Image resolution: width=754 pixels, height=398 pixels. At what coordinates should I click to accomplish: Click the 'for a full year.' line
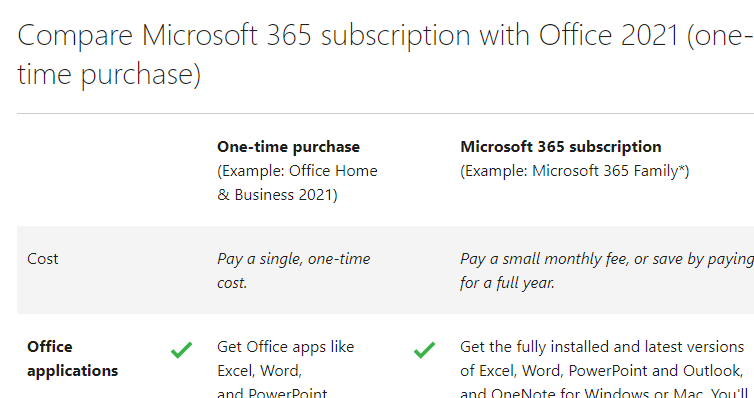tap(507, 283)
